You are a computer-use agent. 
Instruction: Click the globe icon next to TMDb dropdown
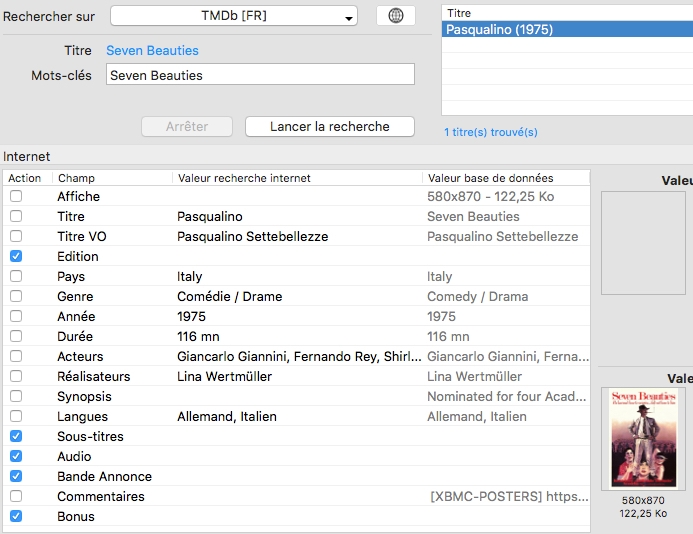[395, 16]
